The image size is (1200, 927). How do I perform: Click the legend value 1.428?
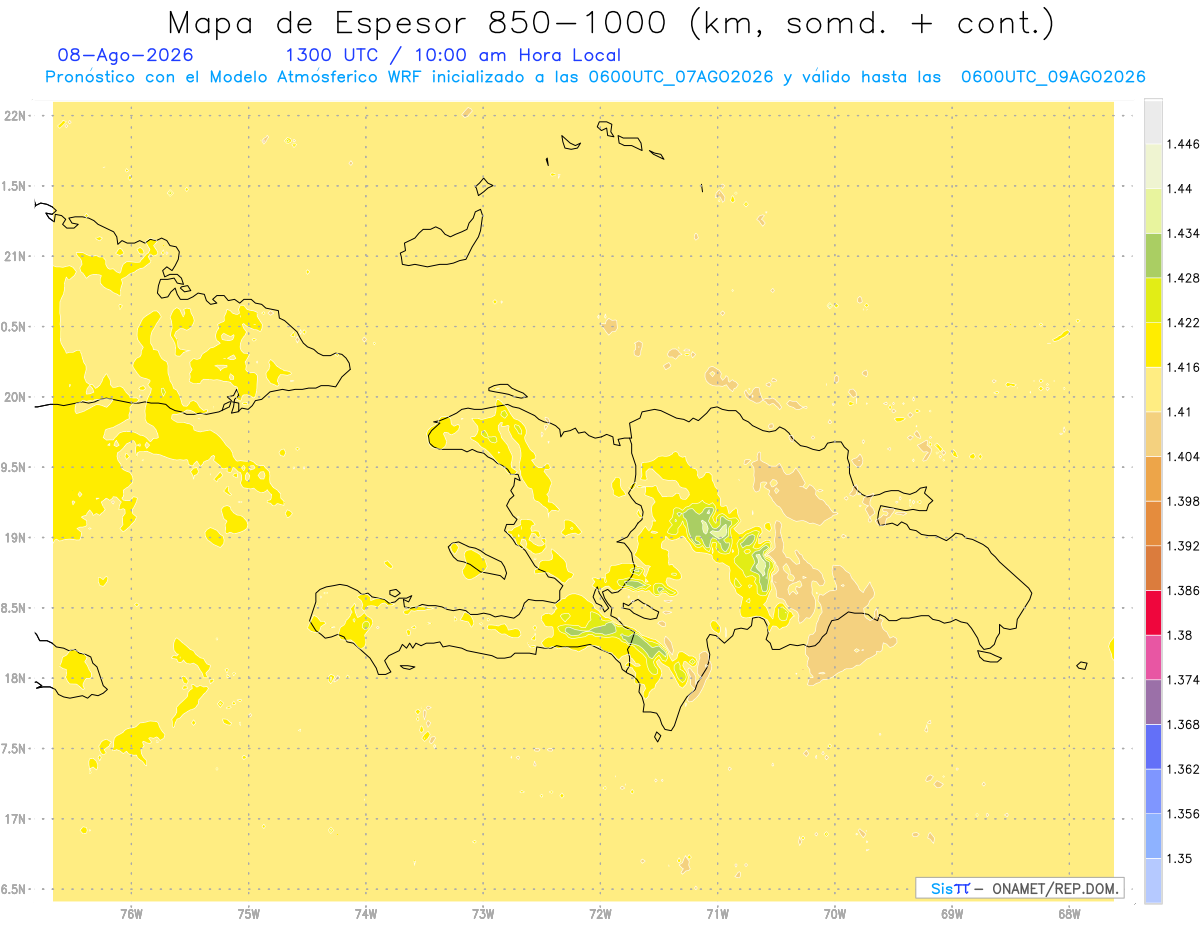click(x=1183, y=278)
